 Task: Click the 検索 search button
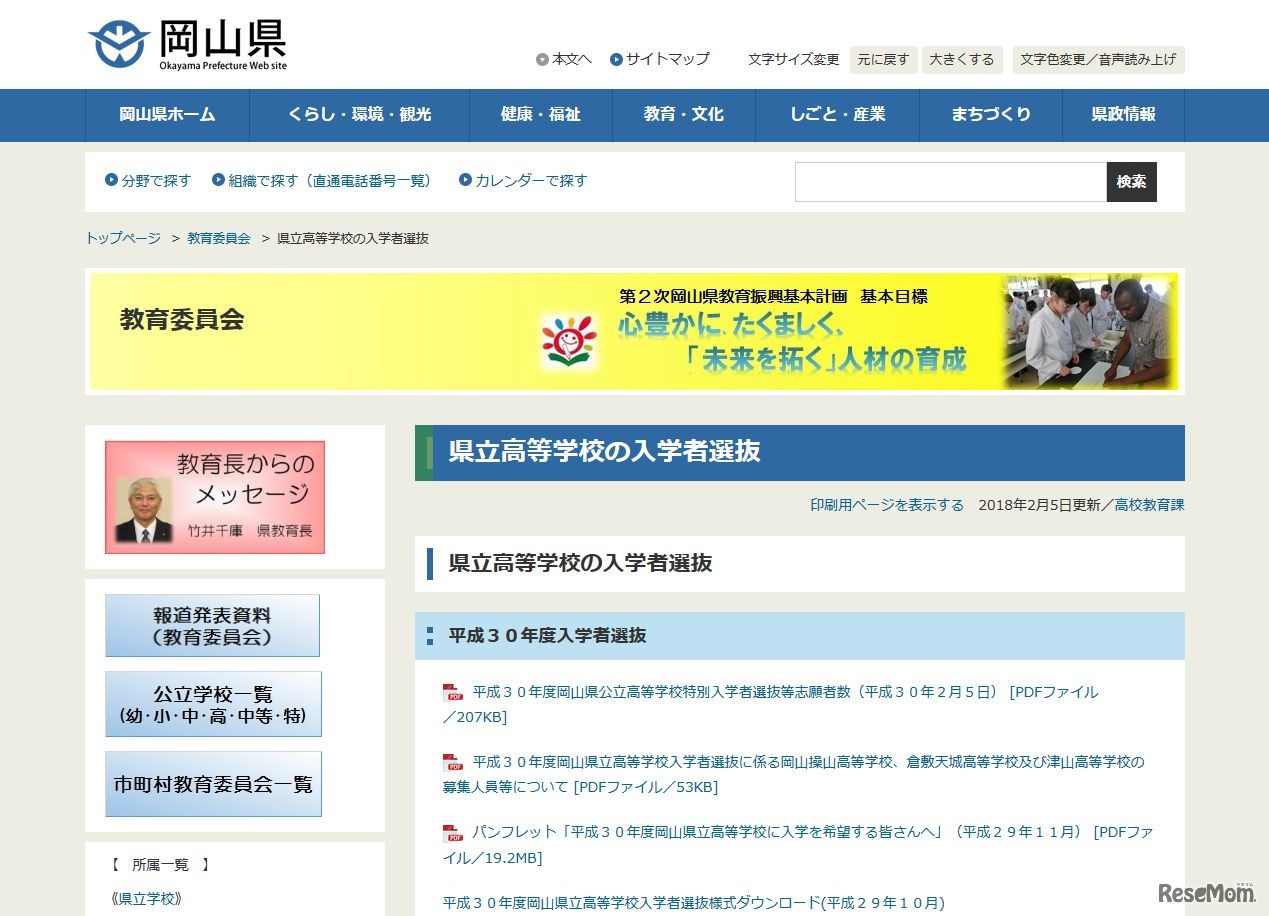(x=1131, y=181)
